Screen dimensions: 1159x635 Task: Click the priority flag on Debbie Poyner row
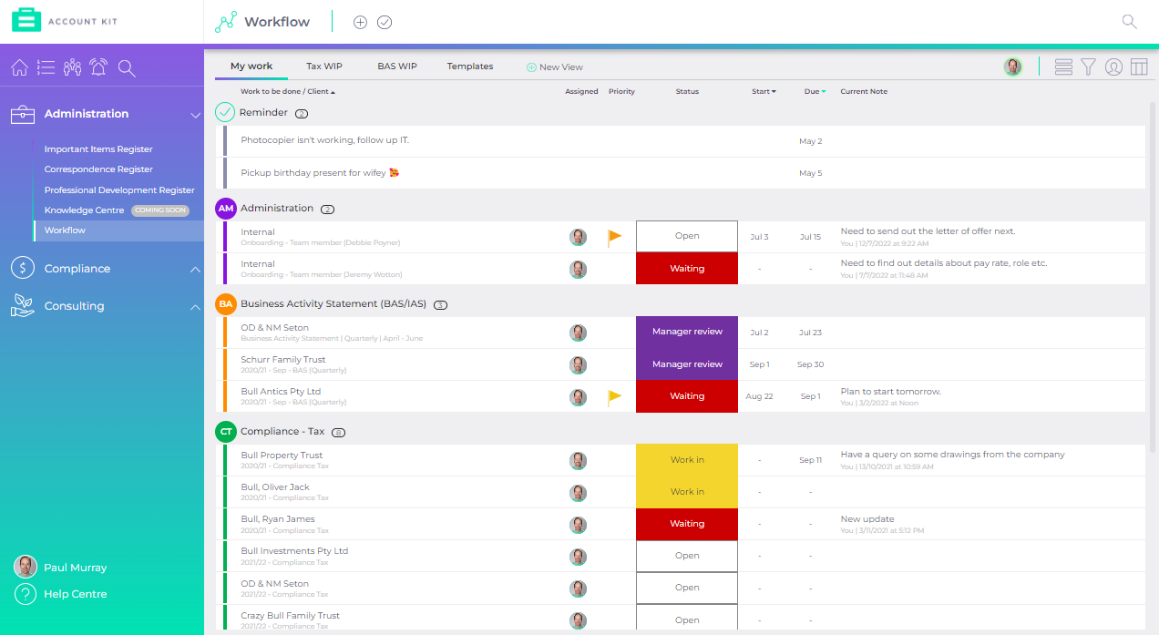coord(614,237)
